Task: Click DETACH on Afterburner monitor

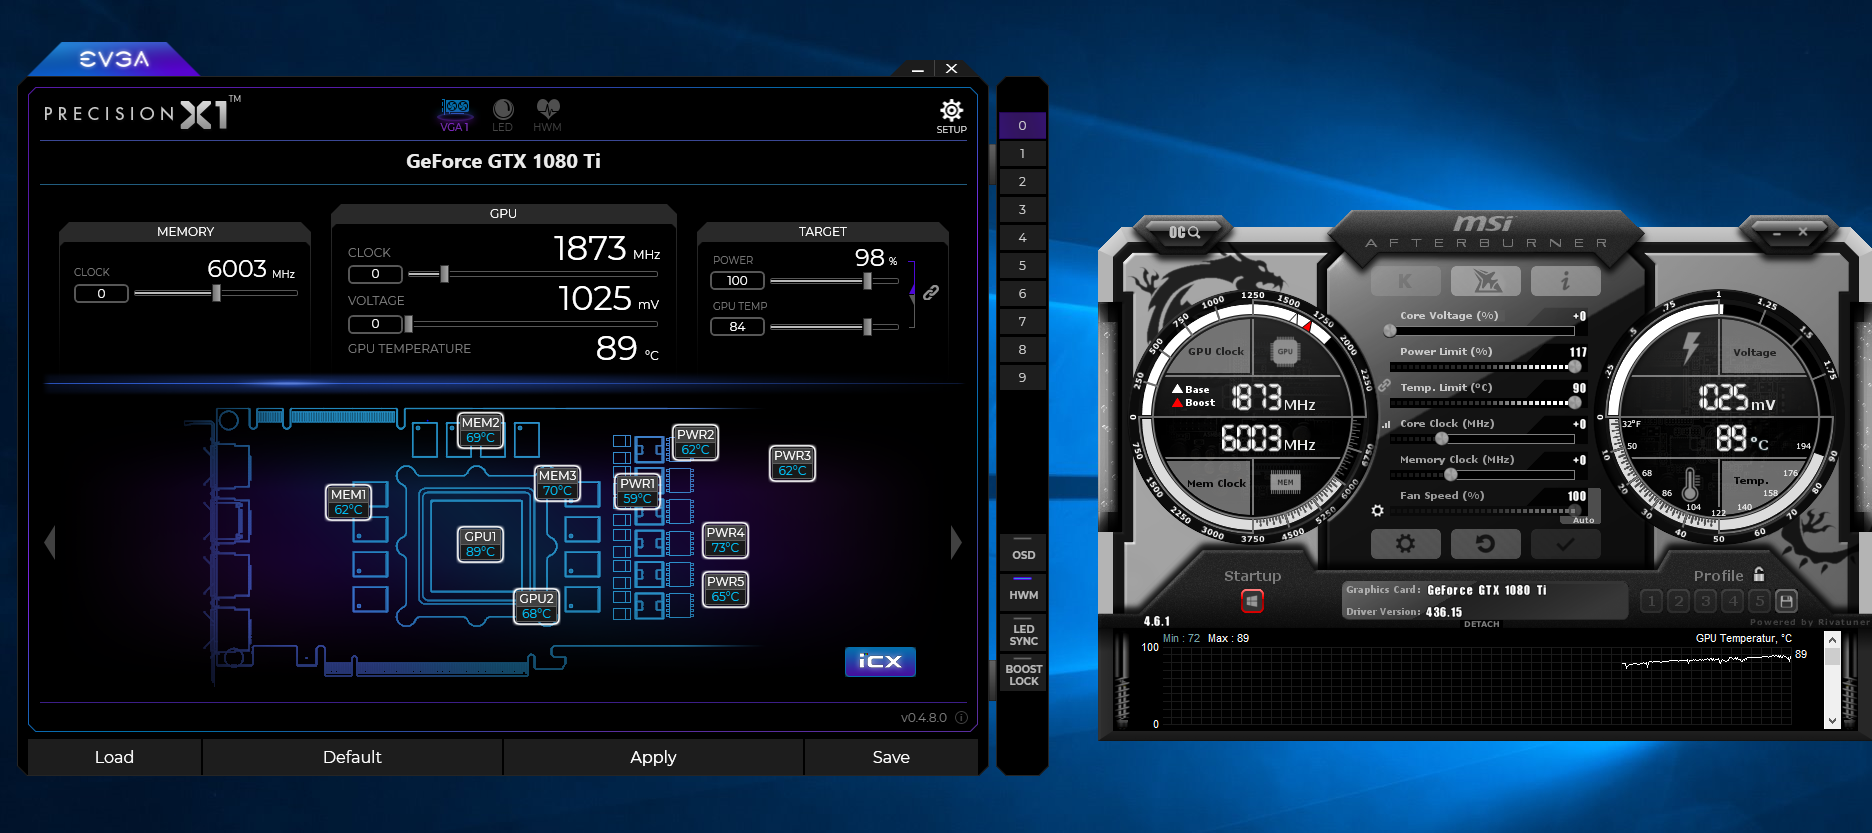Action: [x=1482, y=624]
